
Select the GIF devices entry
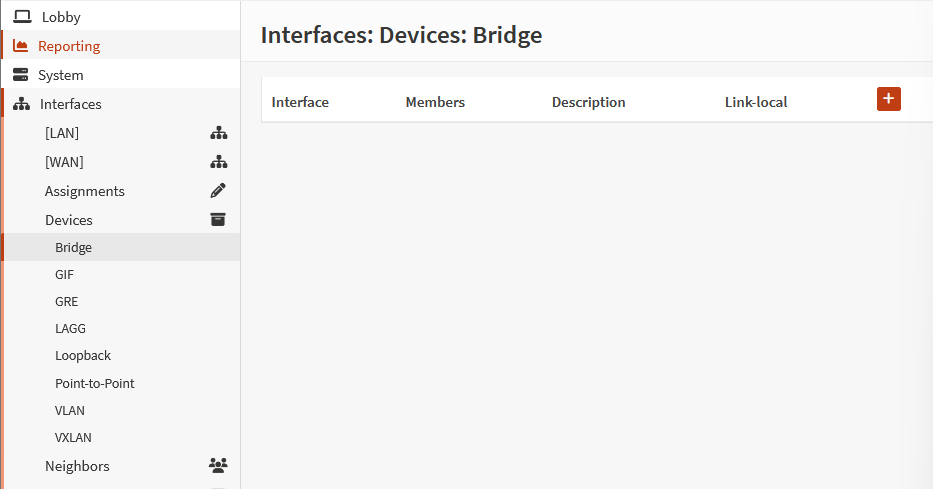(x=64, y=274)
